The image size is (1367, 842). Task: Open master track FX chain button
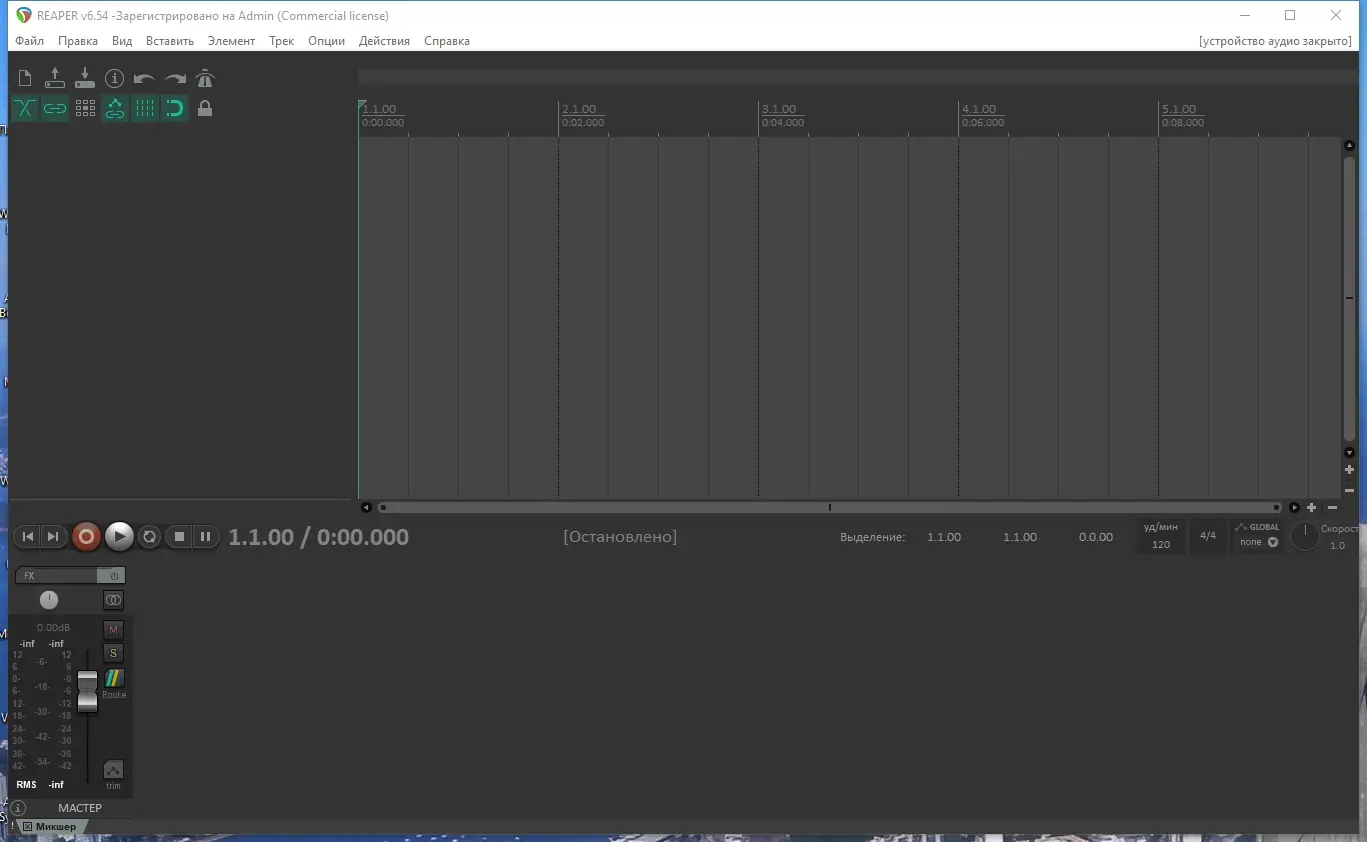coord(56,576)
